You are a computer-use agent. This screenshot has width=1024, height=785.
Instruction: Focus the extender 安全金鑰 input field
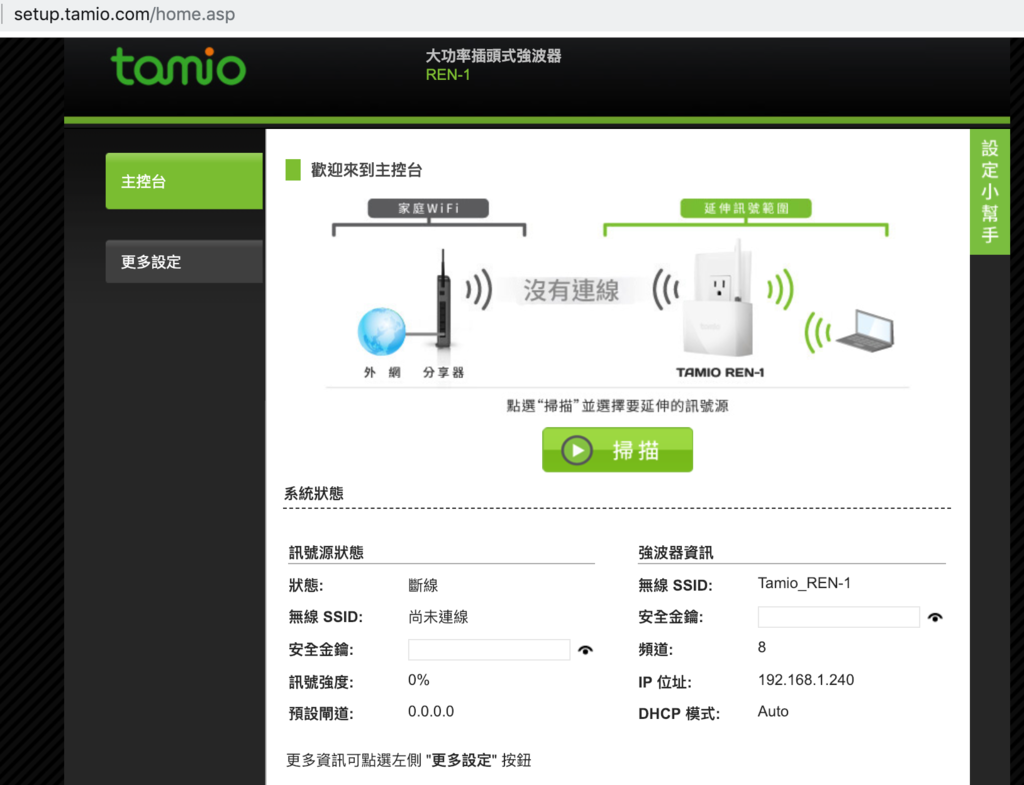pyautogui.click(x=839, y=617)
